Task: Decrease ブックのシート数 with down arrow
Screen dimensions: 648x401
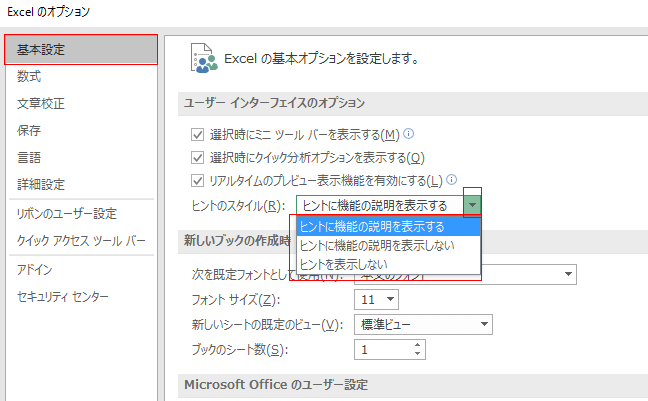Action: point(417,354)
